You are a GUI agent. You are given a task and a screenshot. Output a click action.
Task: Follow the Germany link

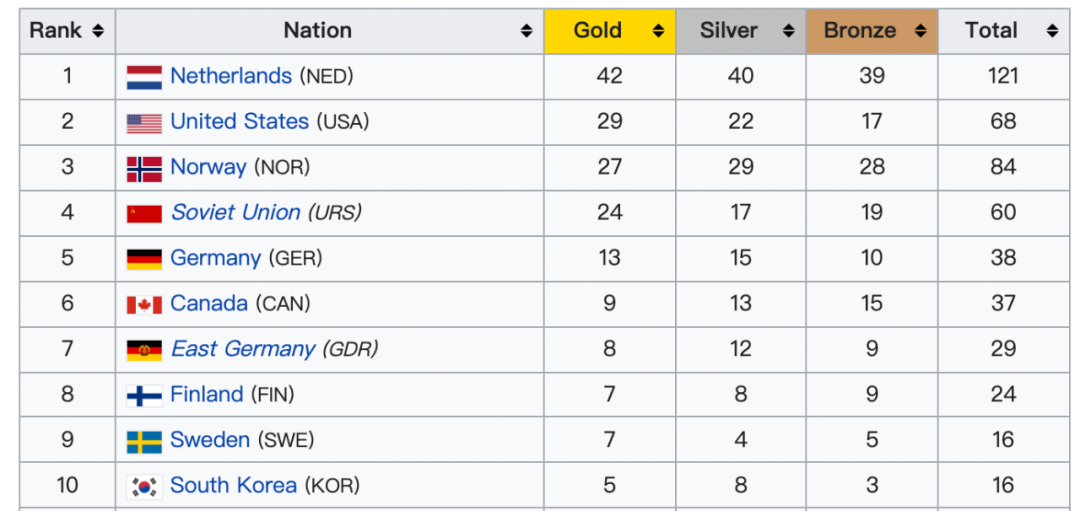click(215, 258)
